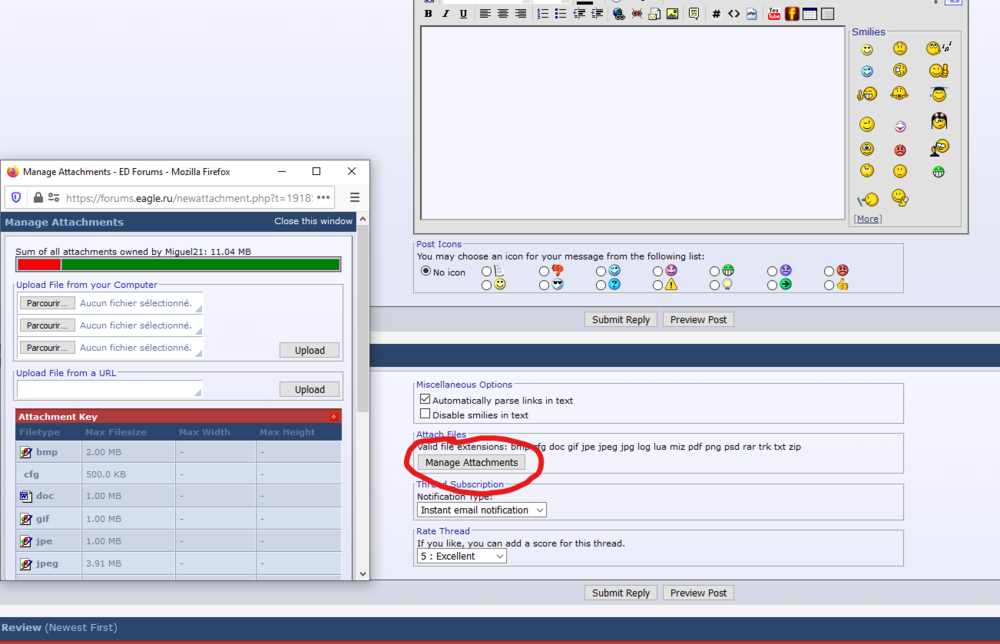Click the tracking protection shield icon
The height and width of the screenshot is (644, 1000).
(17, 198)
